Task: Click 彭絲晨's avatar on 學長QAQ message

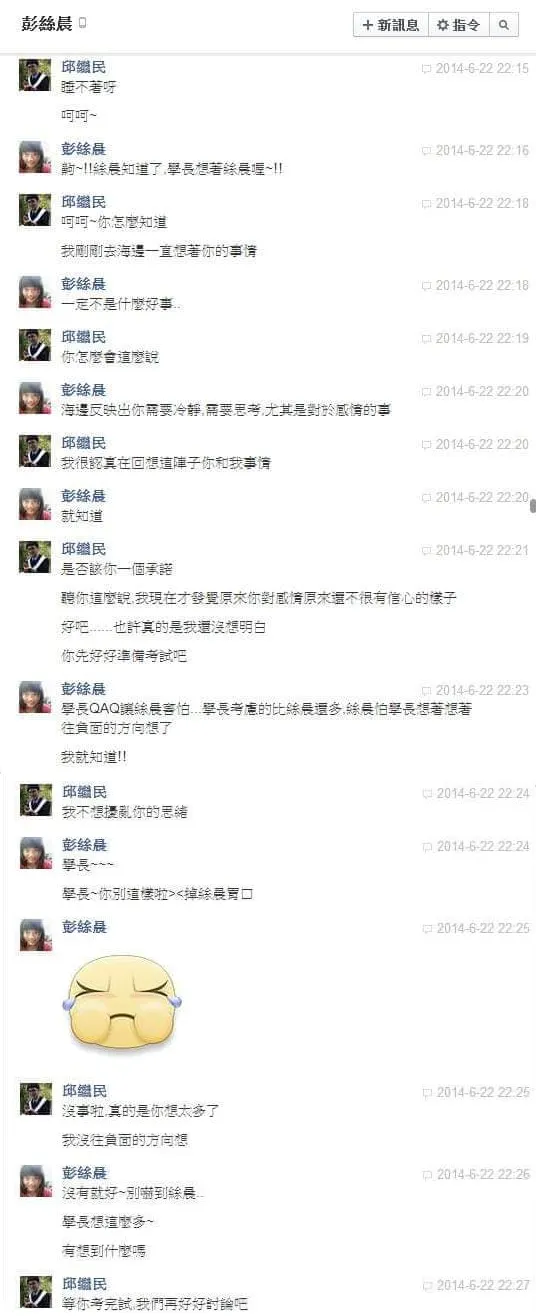Action: [35, 697]
